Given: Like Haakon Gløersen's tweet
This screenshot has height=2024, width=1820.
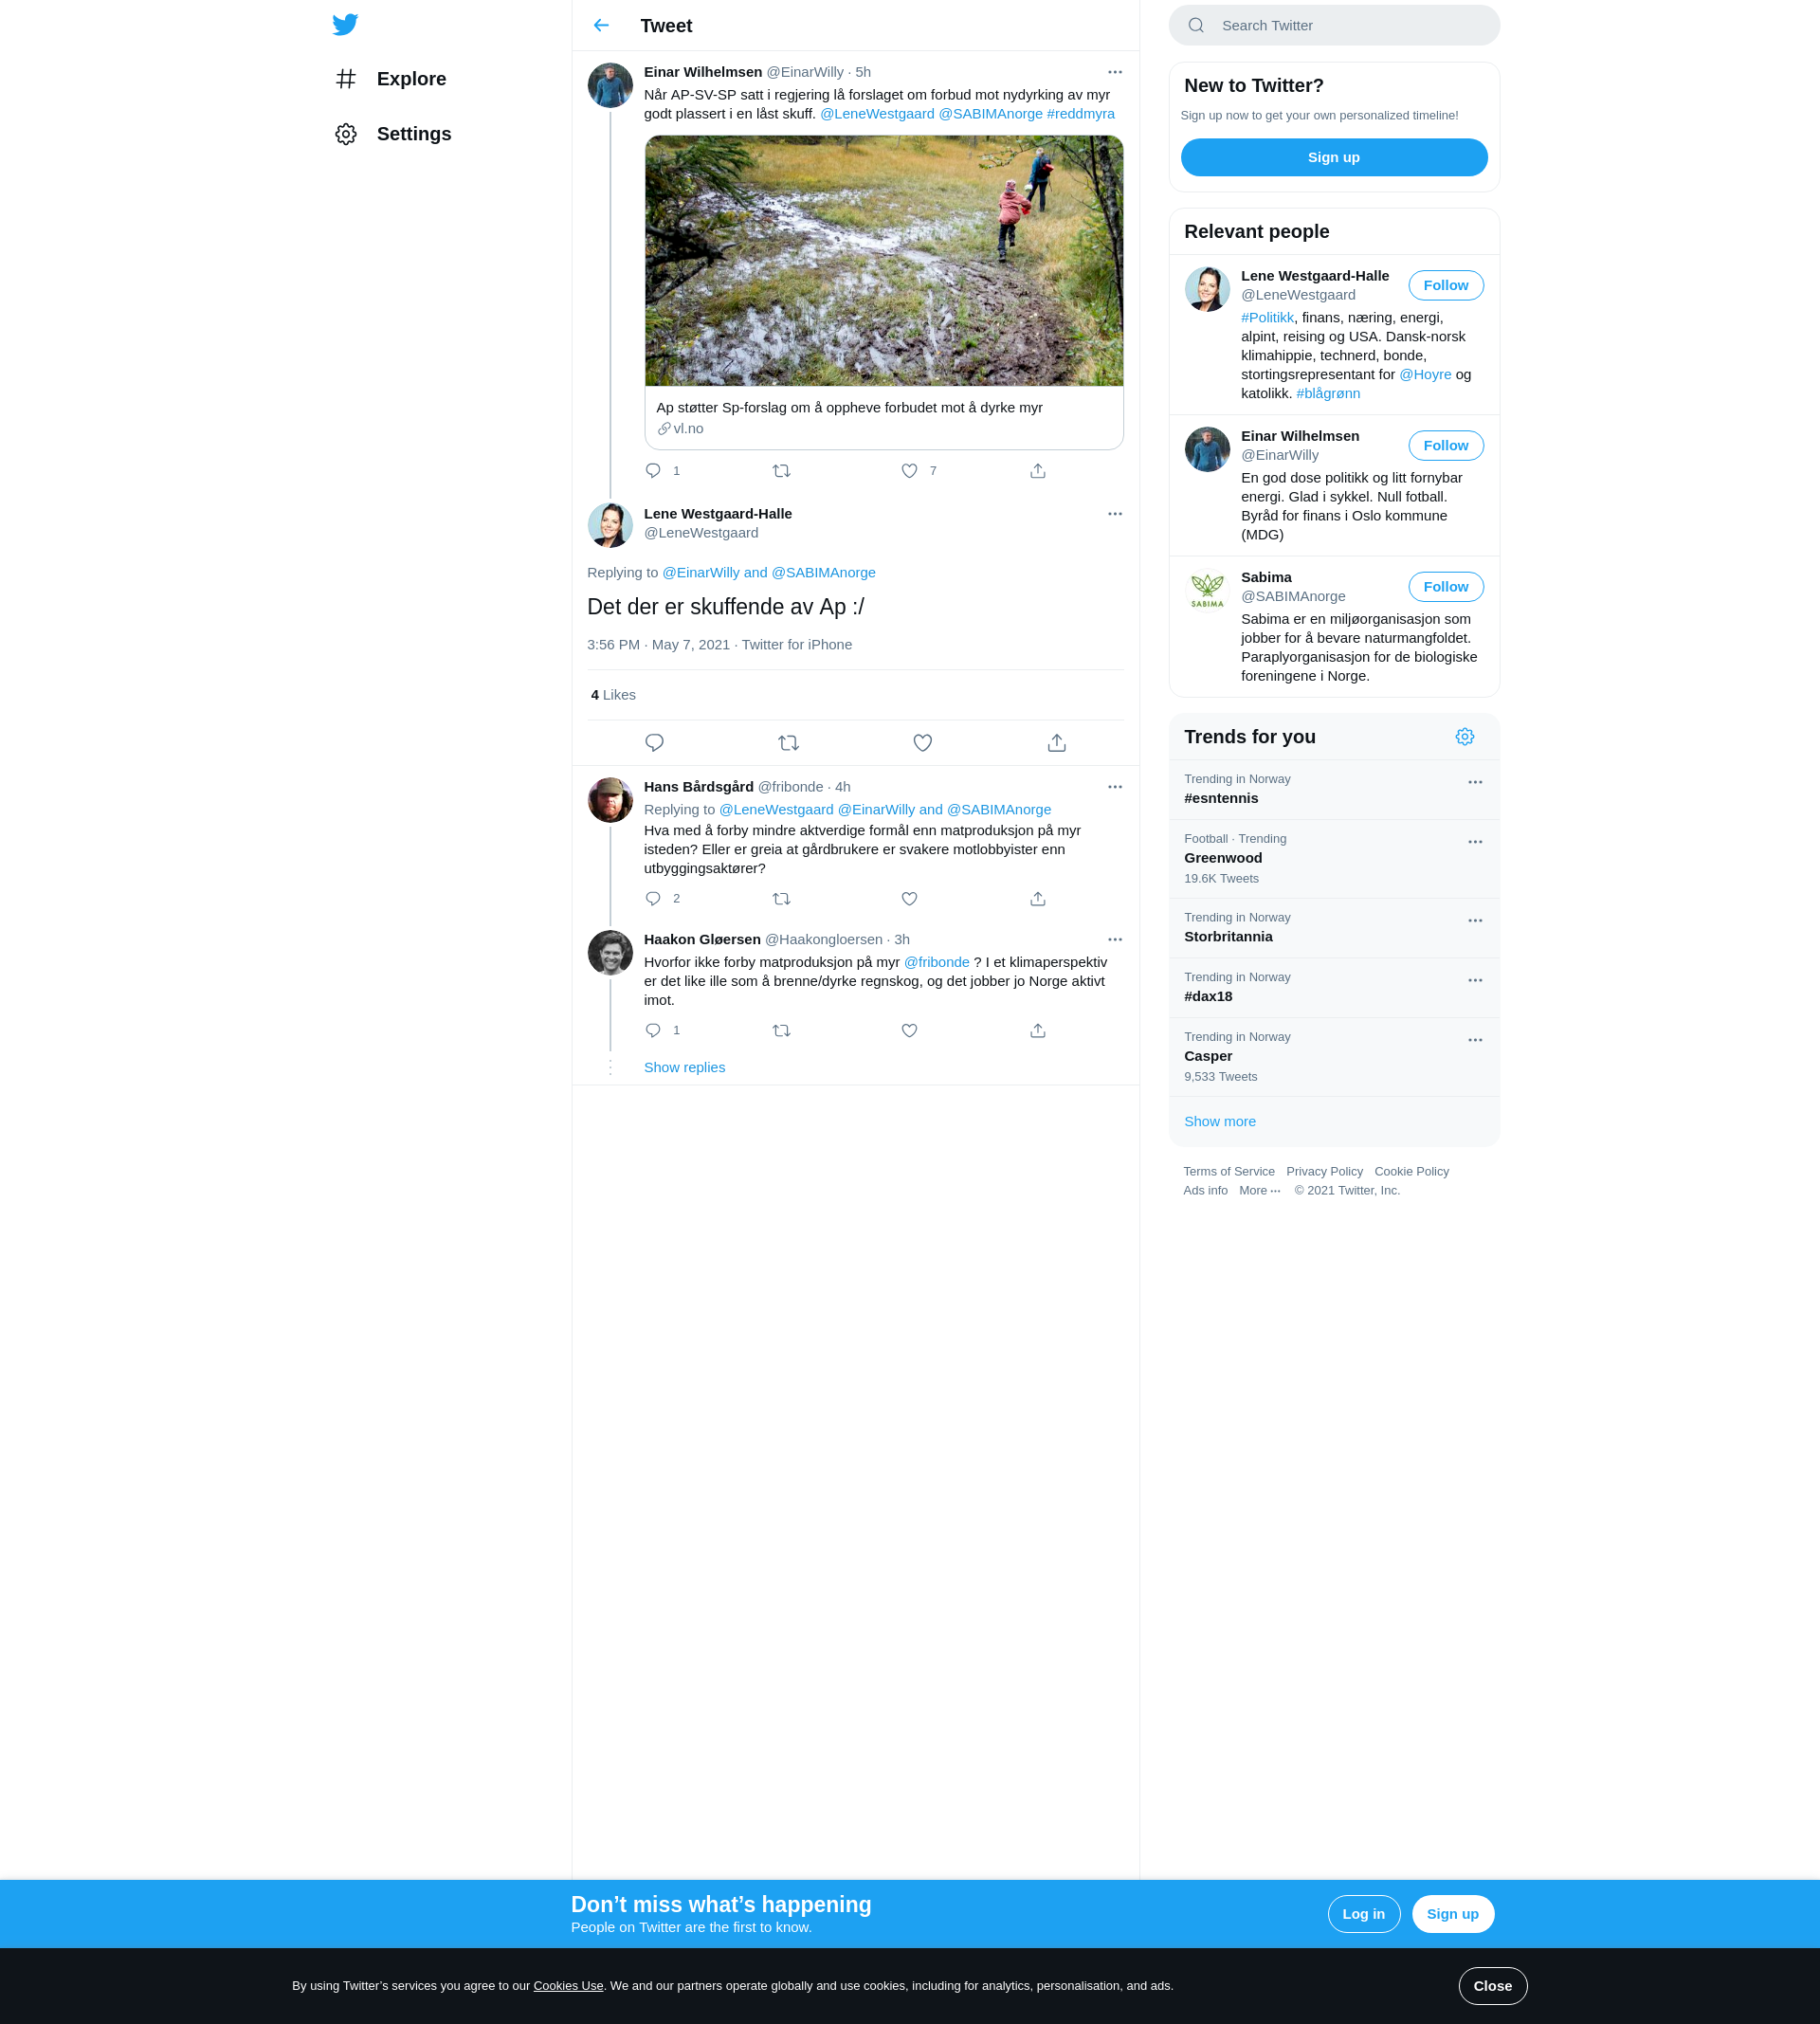Looking at the screenshot, I should tap(909, 1030).
